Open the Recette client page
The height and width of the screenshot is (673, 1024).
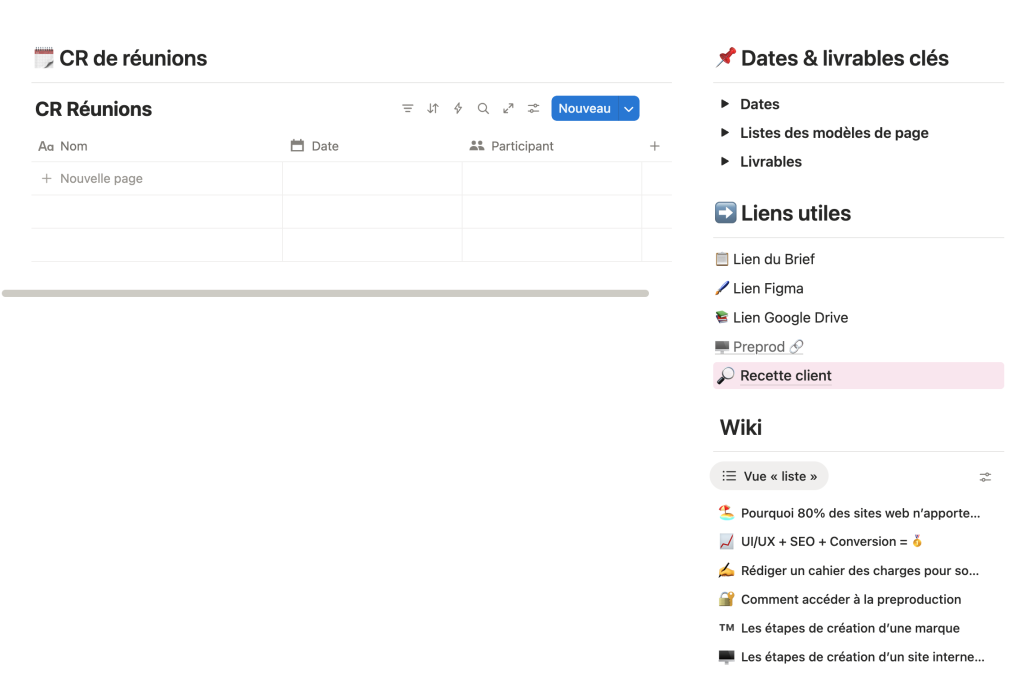click(785, 376)
